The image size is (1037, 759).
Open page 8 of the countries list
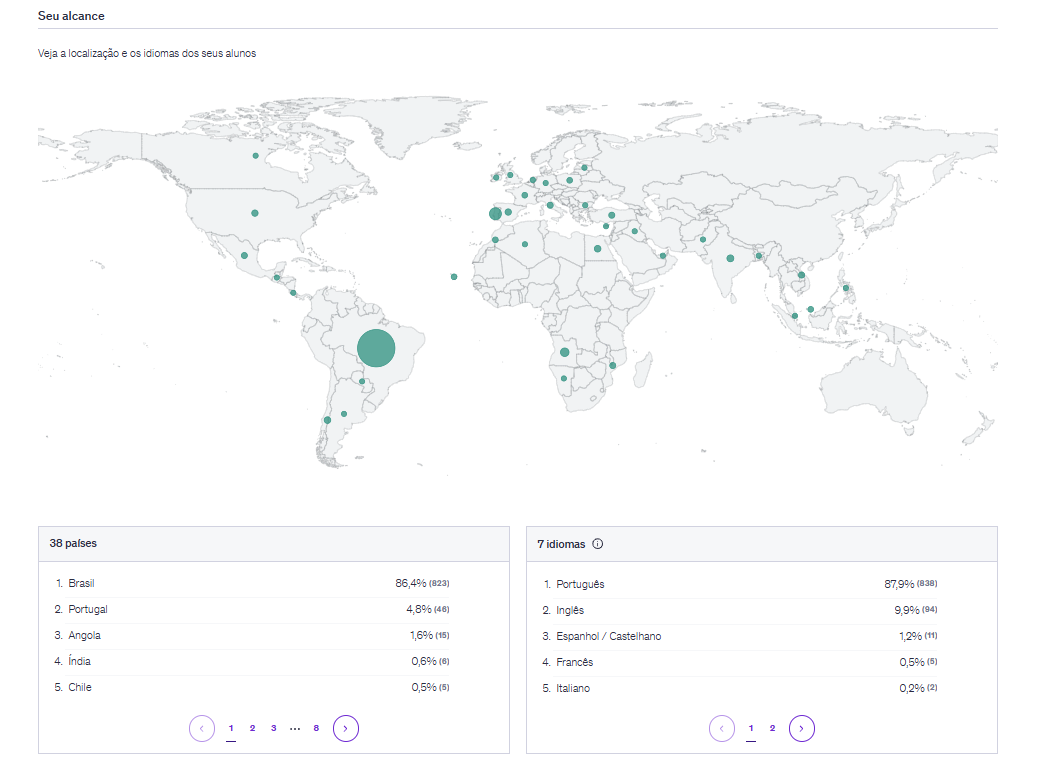316,728
